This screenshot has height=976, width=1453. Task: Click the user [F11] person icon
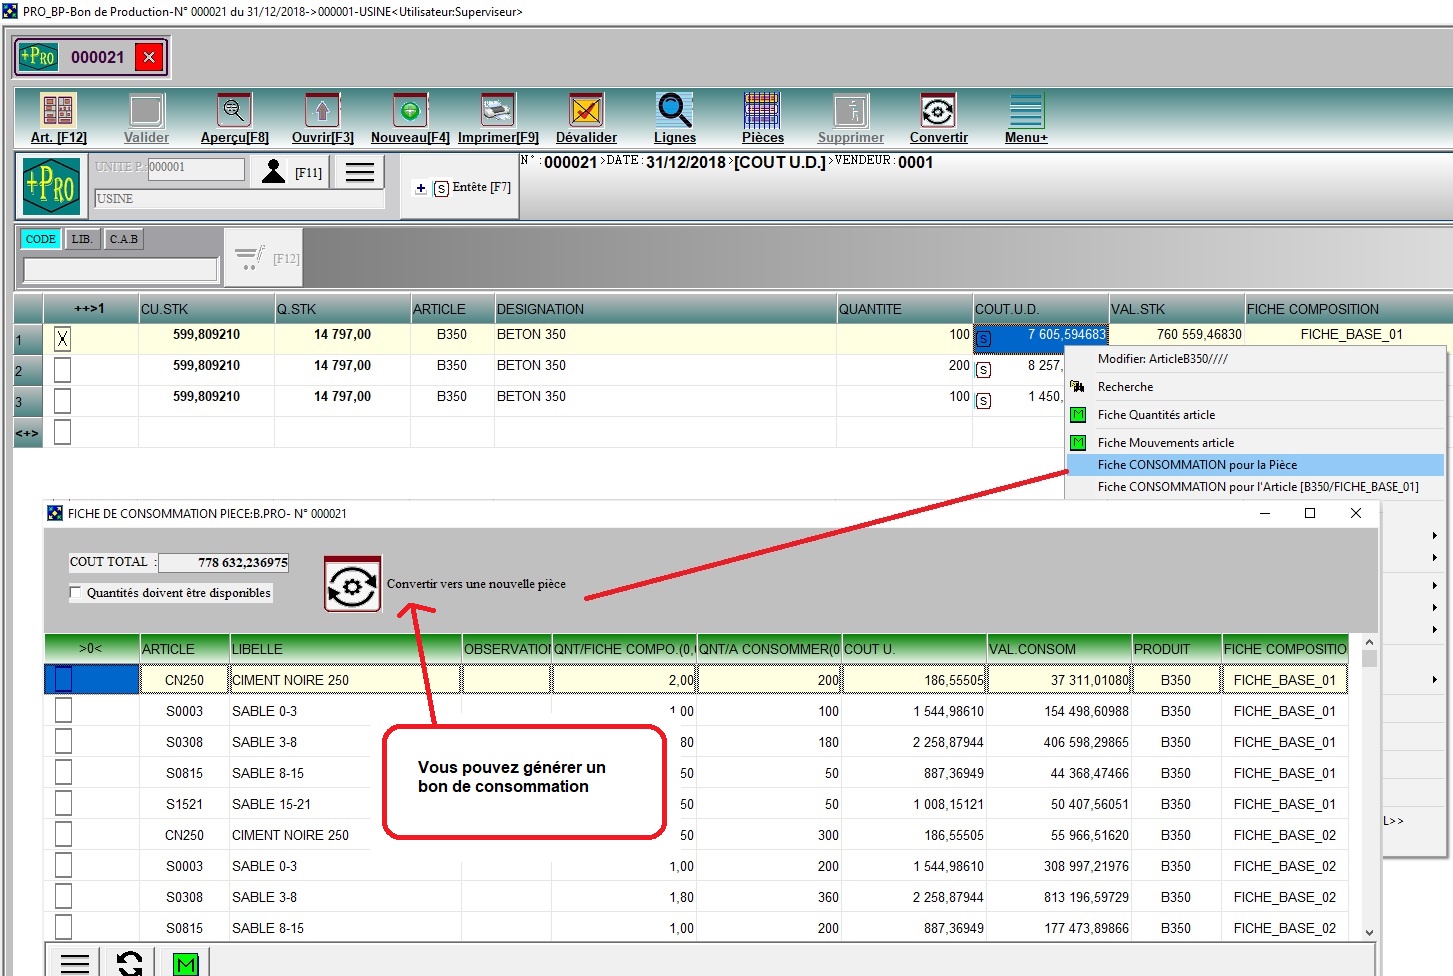click(x=273, y=171)
